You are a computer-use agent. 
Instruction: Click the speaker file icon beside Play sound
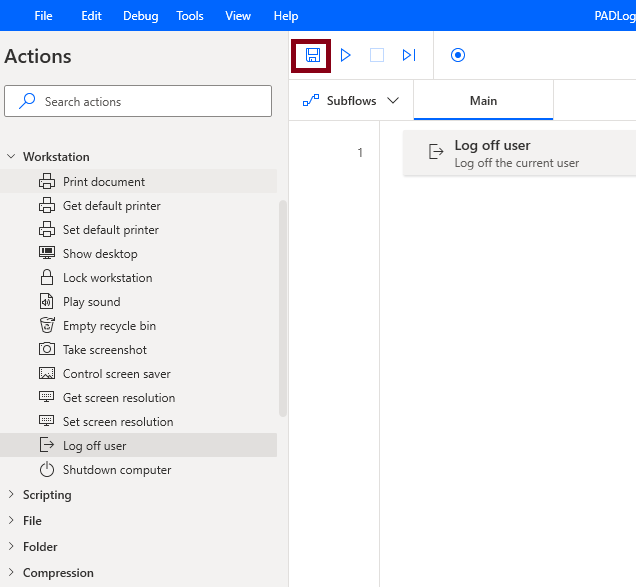pyautogui.click(x=47, y=301)
